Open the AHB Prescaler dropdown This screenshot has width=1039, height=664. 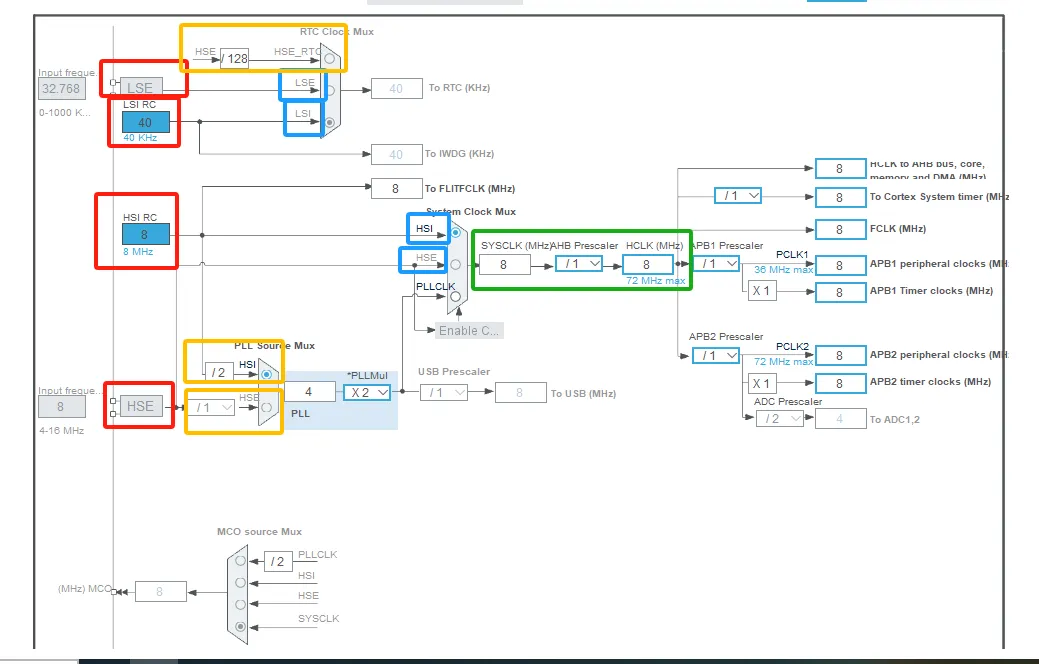(580, 264)
